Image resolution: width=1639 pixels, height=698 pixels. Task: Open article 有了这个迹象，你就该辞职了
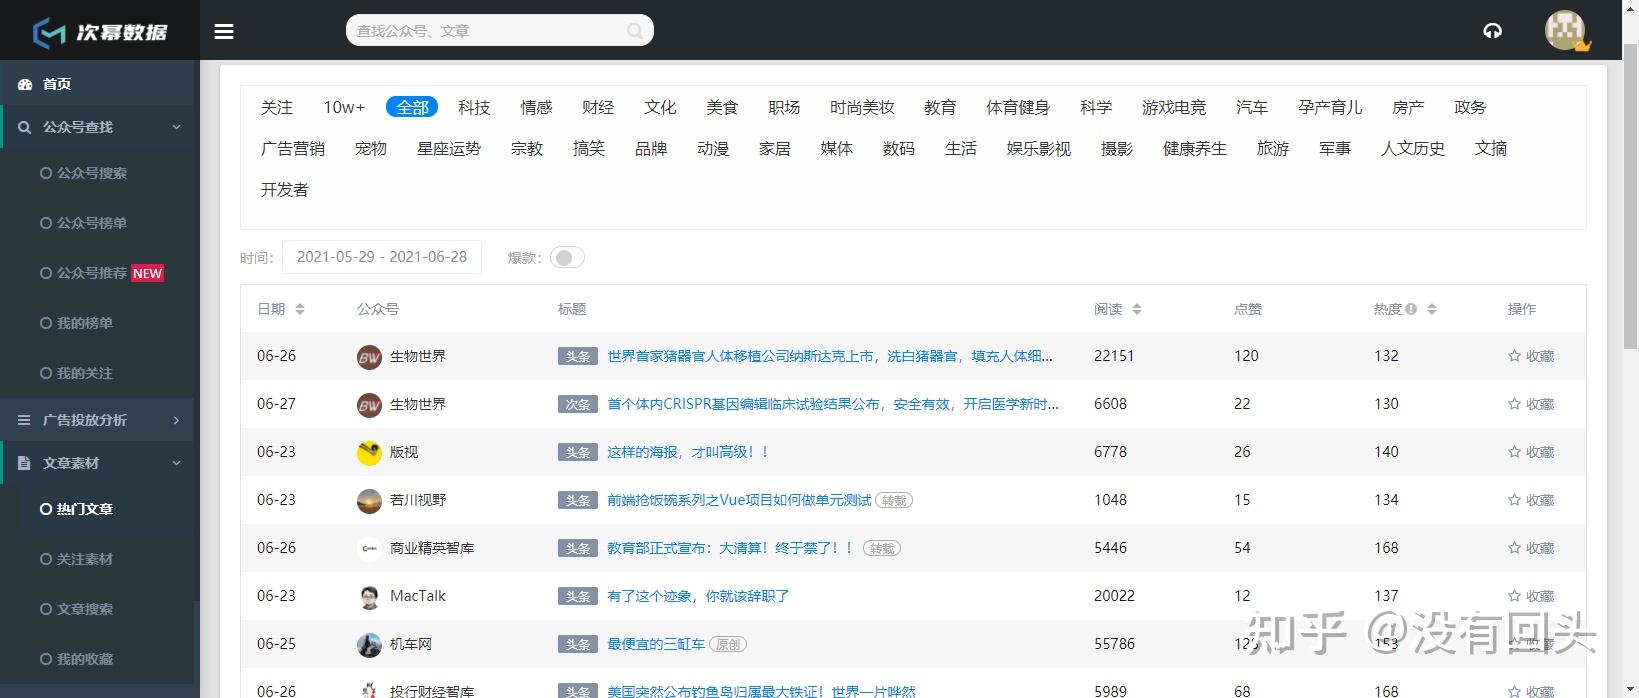tap(698, 596)
